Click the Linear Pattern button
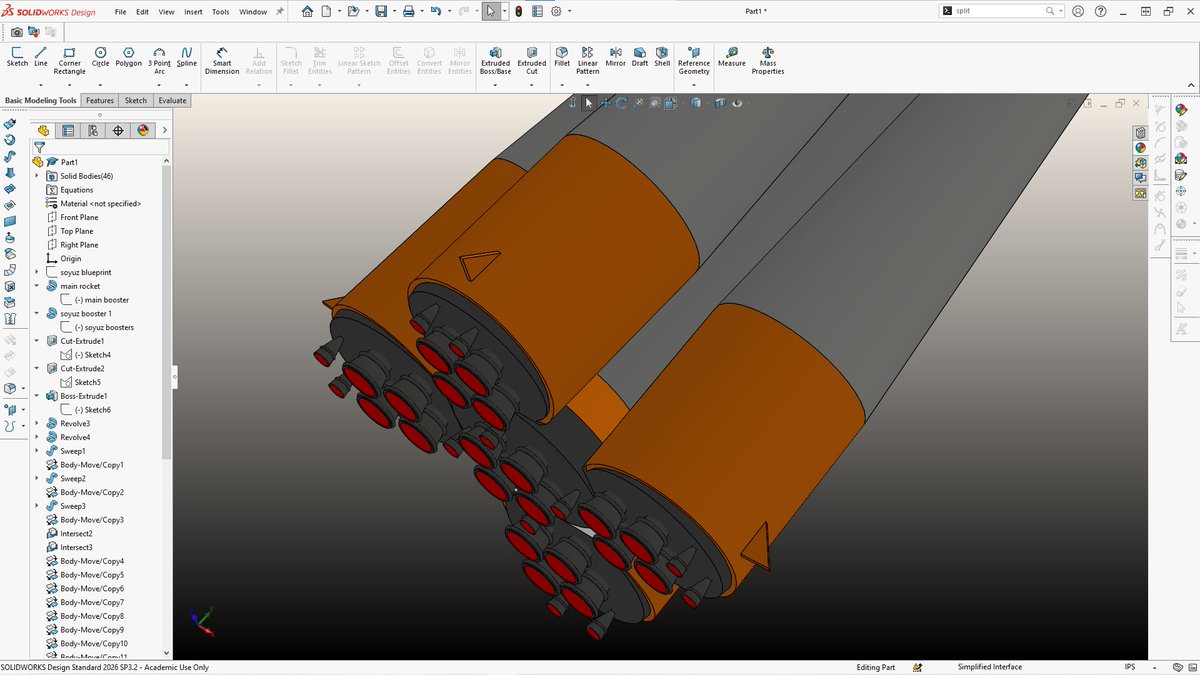This screenshot has width=1200, height=675. click(588, 59)
